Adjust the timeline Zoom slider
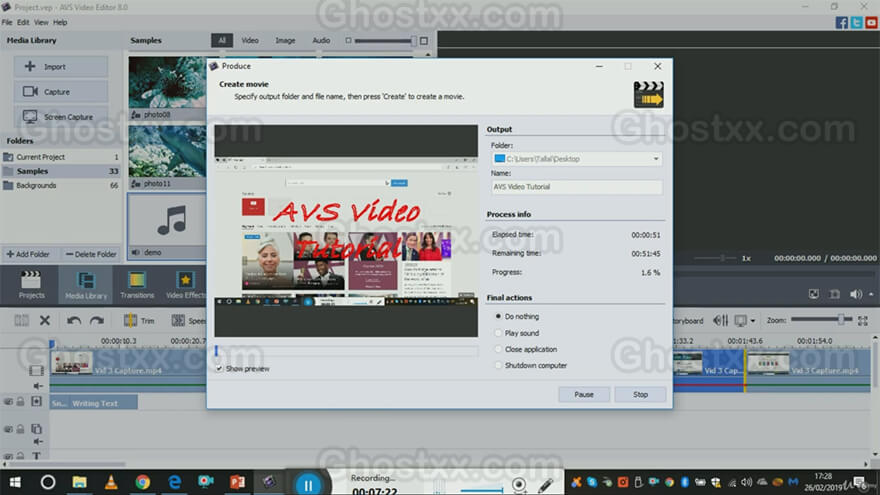This screenshot has height=495, width=880. pos(822,320)
